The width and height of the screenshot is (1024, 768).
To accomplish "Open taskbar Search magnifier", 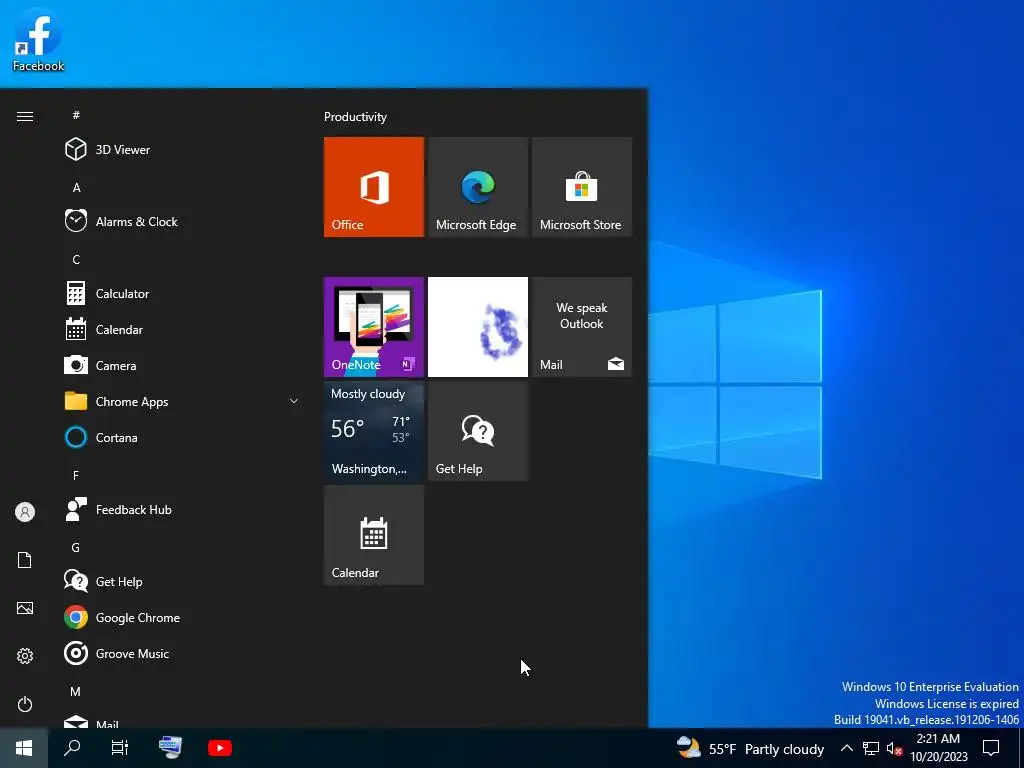I will [x=72, y=748].
